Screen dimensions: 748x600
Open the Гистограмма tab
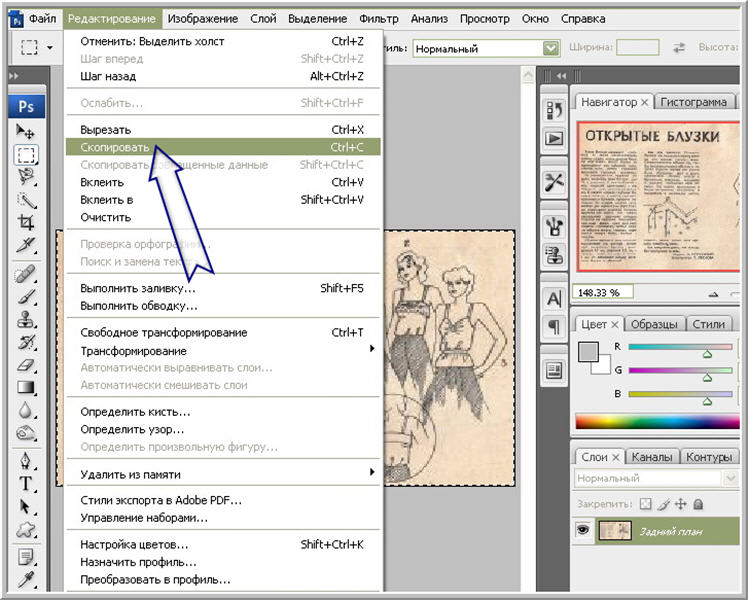[693, 102]
